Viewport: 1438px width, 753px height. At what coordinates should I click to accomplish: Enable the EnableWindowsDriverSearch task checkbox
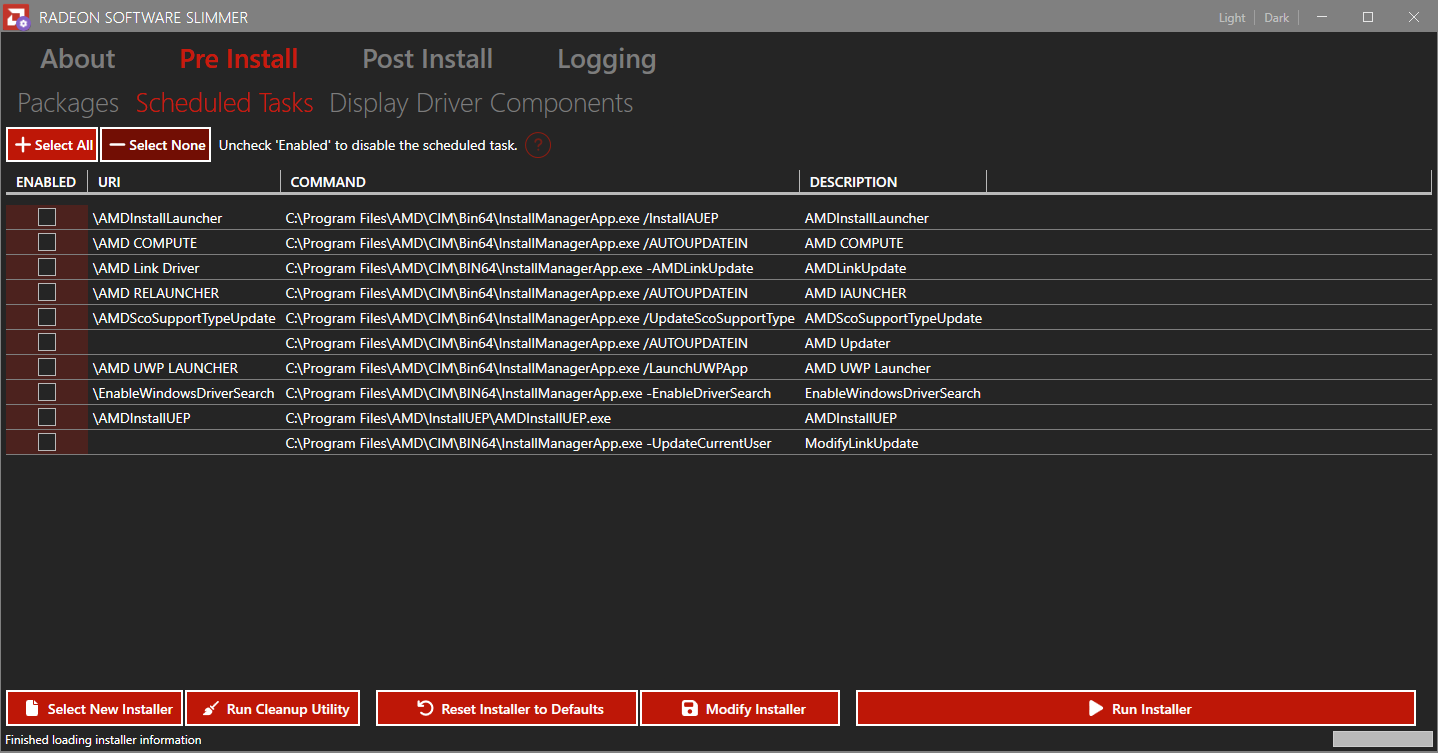click(x=47, y=392)
